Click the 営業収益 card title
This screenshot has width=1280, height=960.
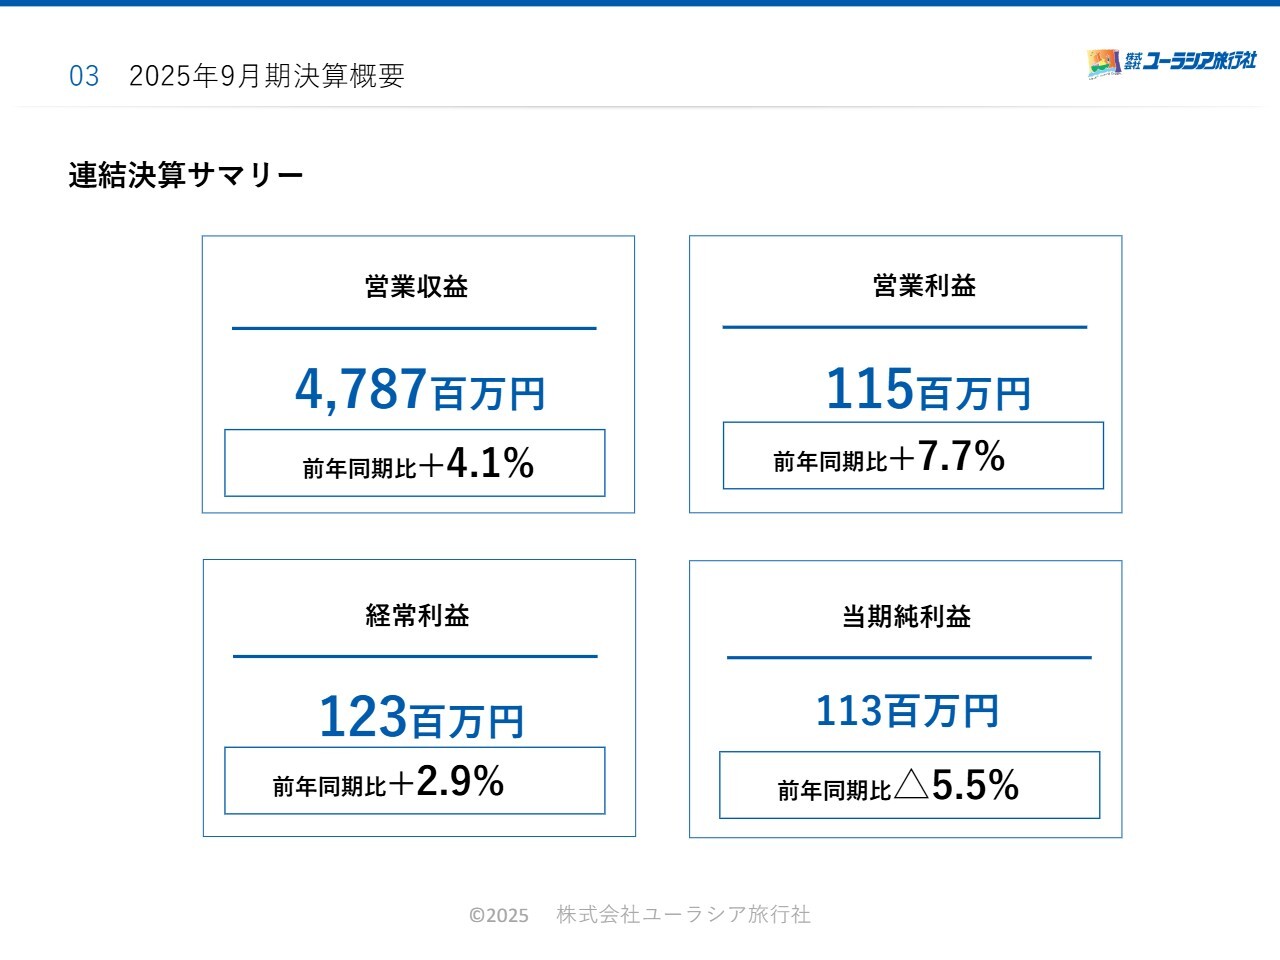point(417,287)
